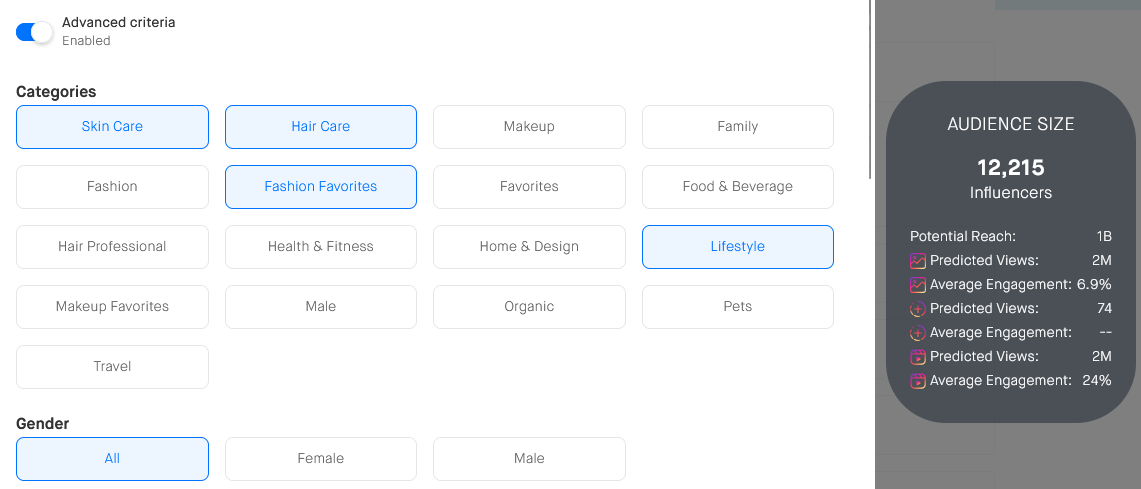The height and width of the screenshot is (489, 1141).
Task: Disable the Advanced criteria switch
Action: (x=34, y=32)
